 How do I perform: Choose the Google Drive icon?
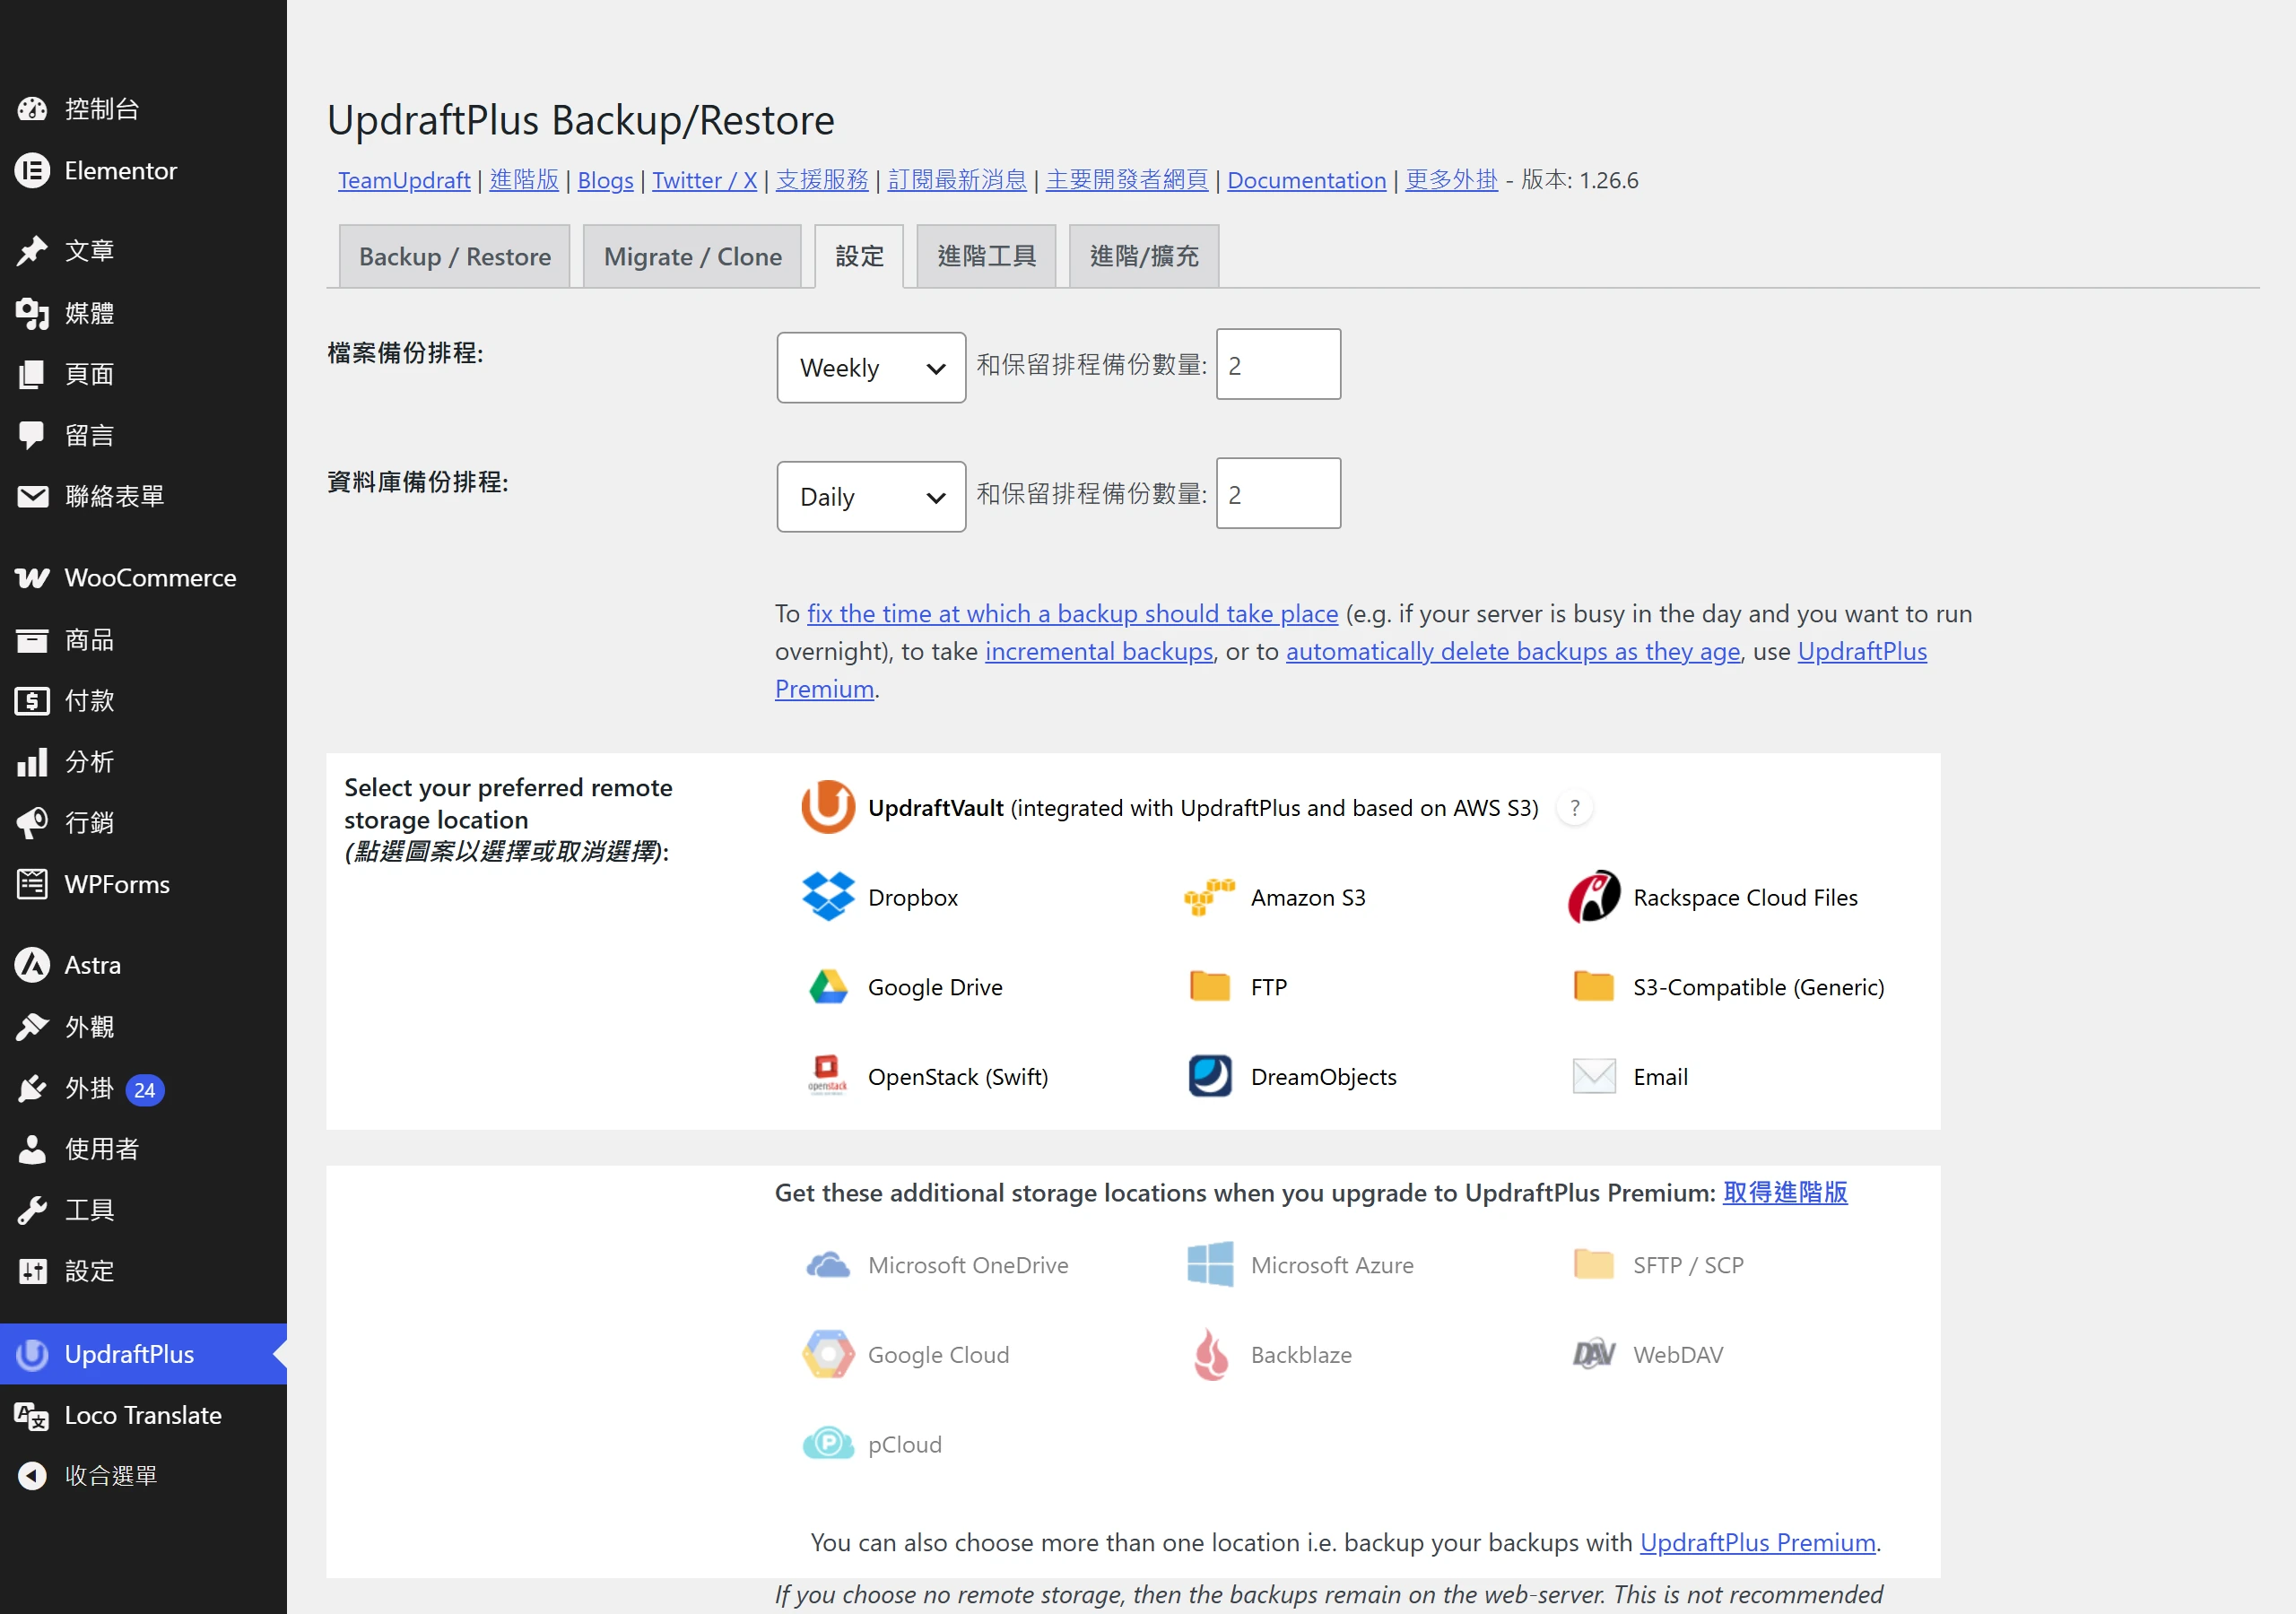click(828, 987)
